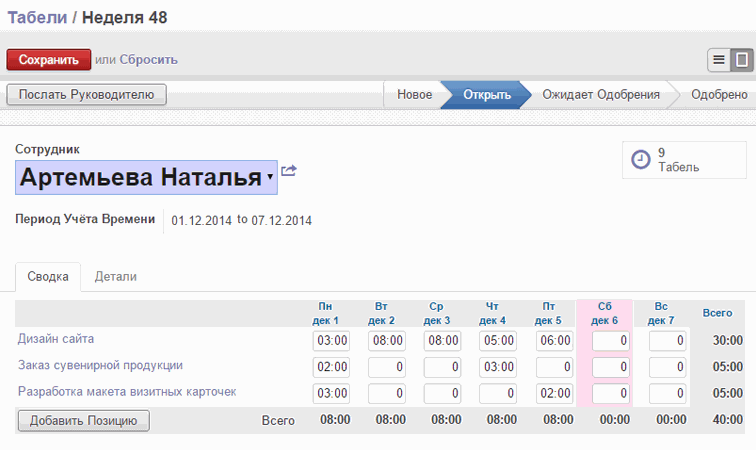Click the Сохранить button

point(49,60)
